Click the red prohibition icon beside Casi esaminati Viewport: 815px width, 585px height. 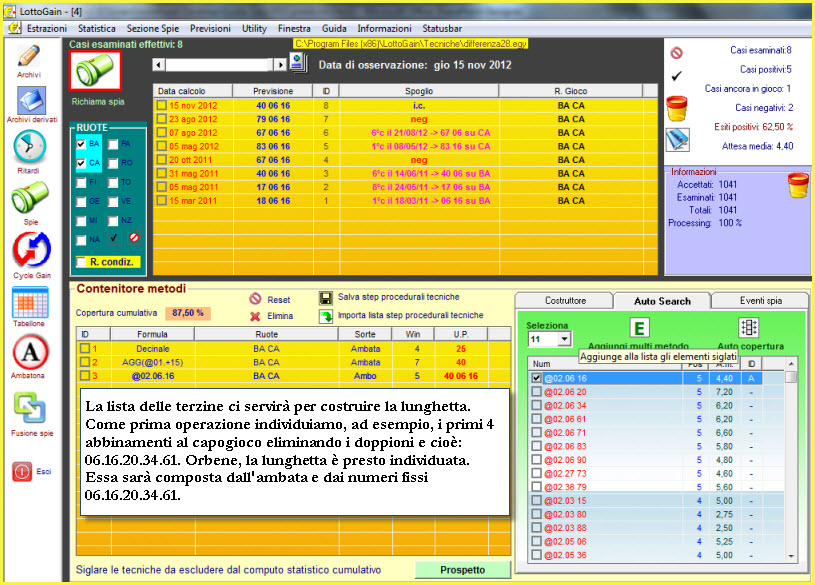click(676, 53)
